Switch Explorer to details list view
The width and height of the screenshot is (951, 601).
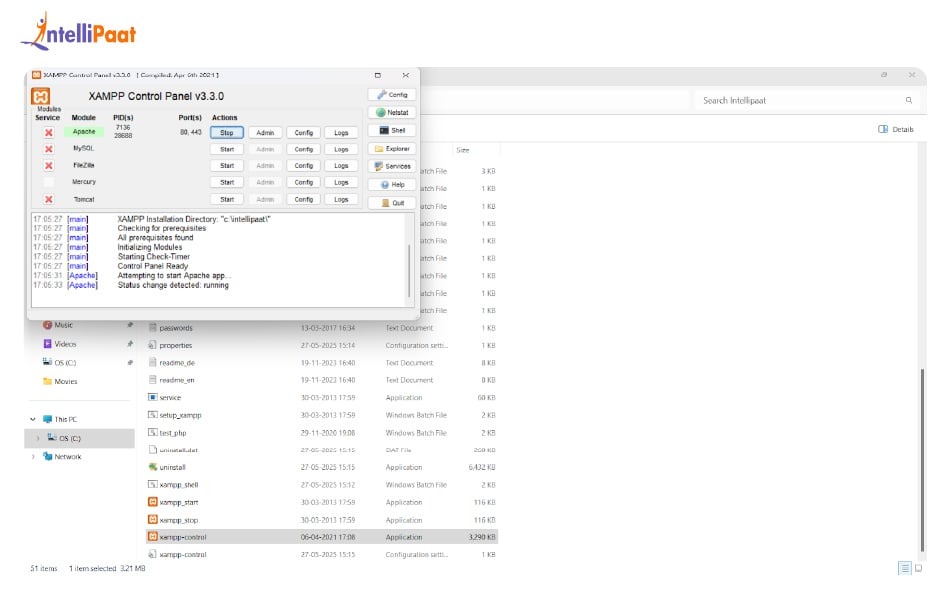[904, 568]
